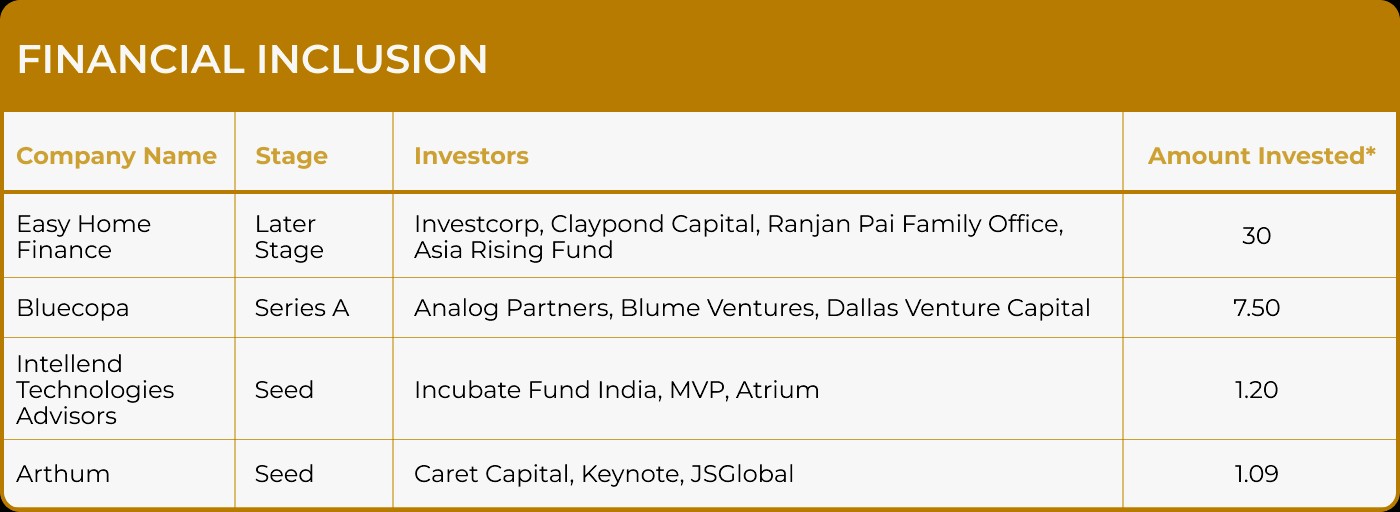Click the Easy Home Finance company cell
This screenshot has height=512, width=1400.
[84, 236]
